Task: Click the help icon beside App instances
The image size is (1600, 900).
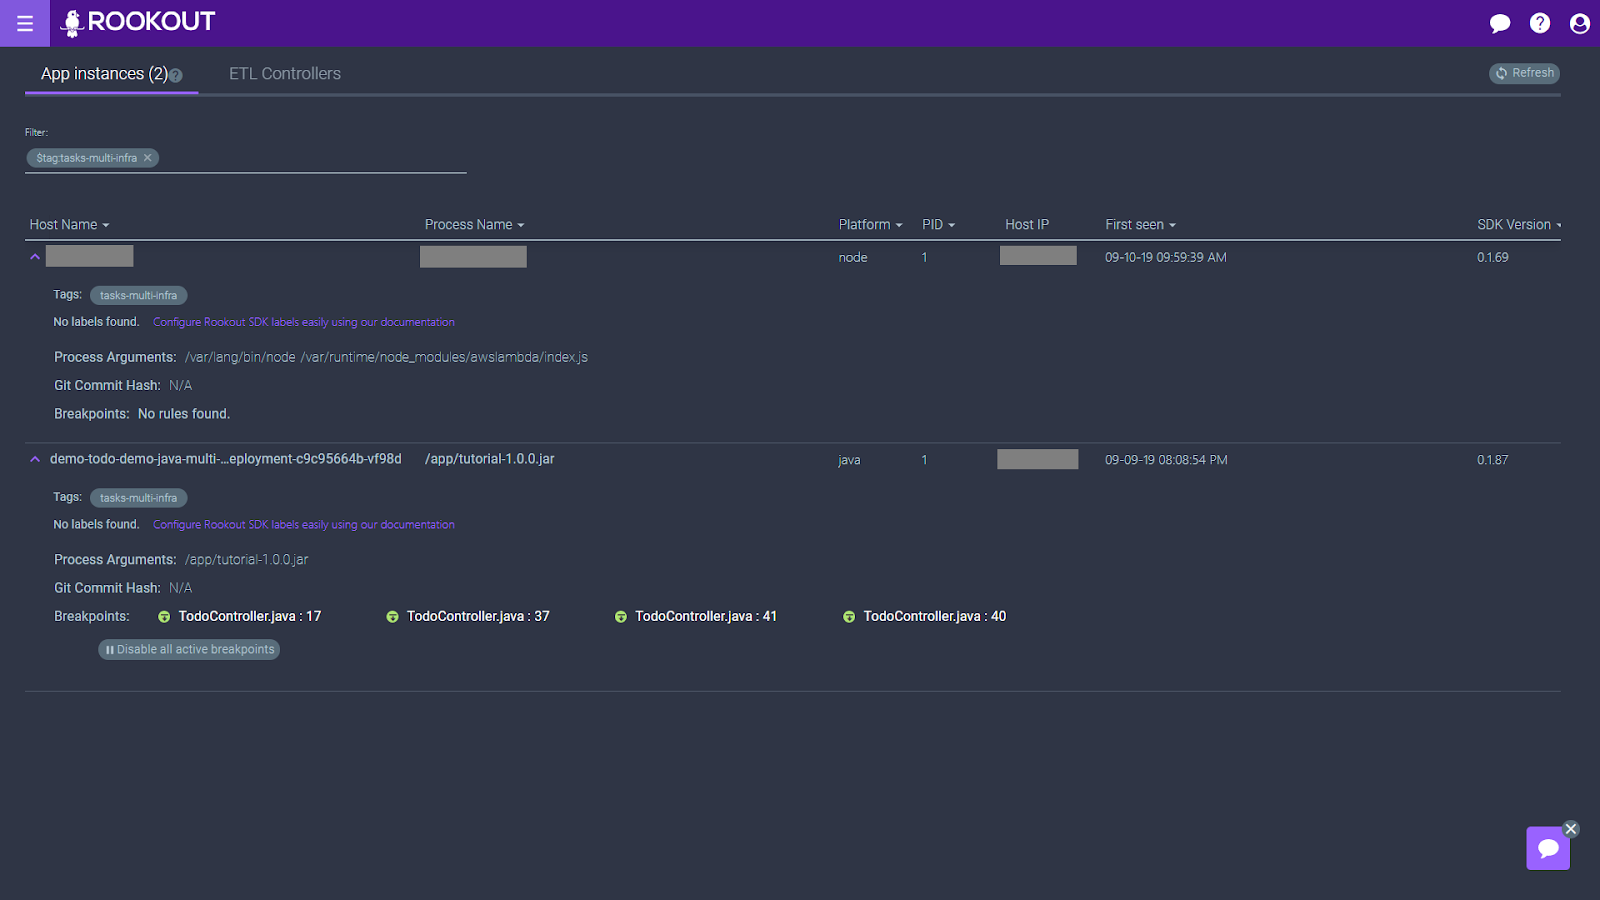Action: (x=176, y=75)
